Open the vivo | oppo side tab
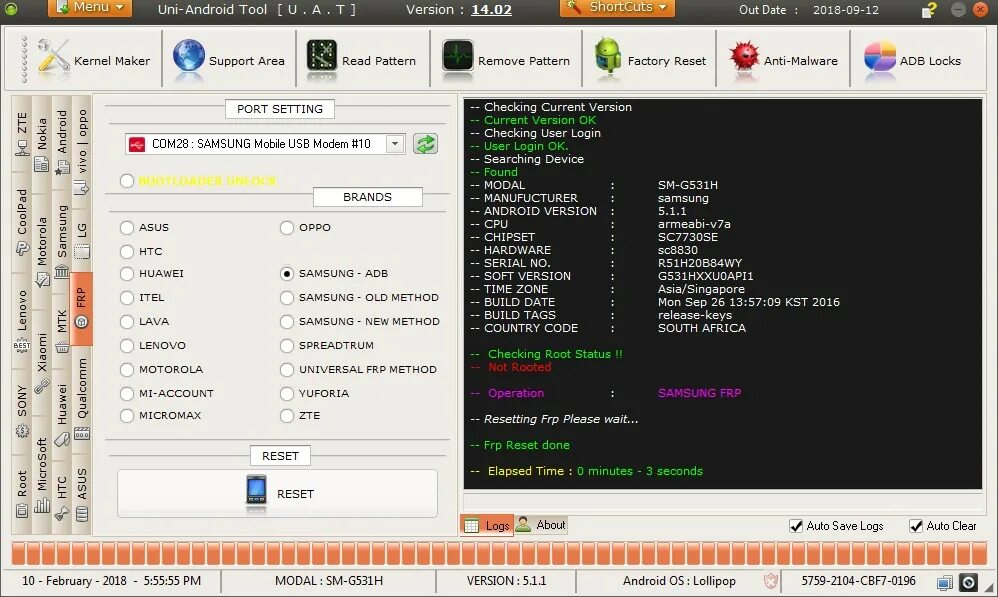Image resolution: width=998 pixels, height=597 pixels. coord(82,151)
